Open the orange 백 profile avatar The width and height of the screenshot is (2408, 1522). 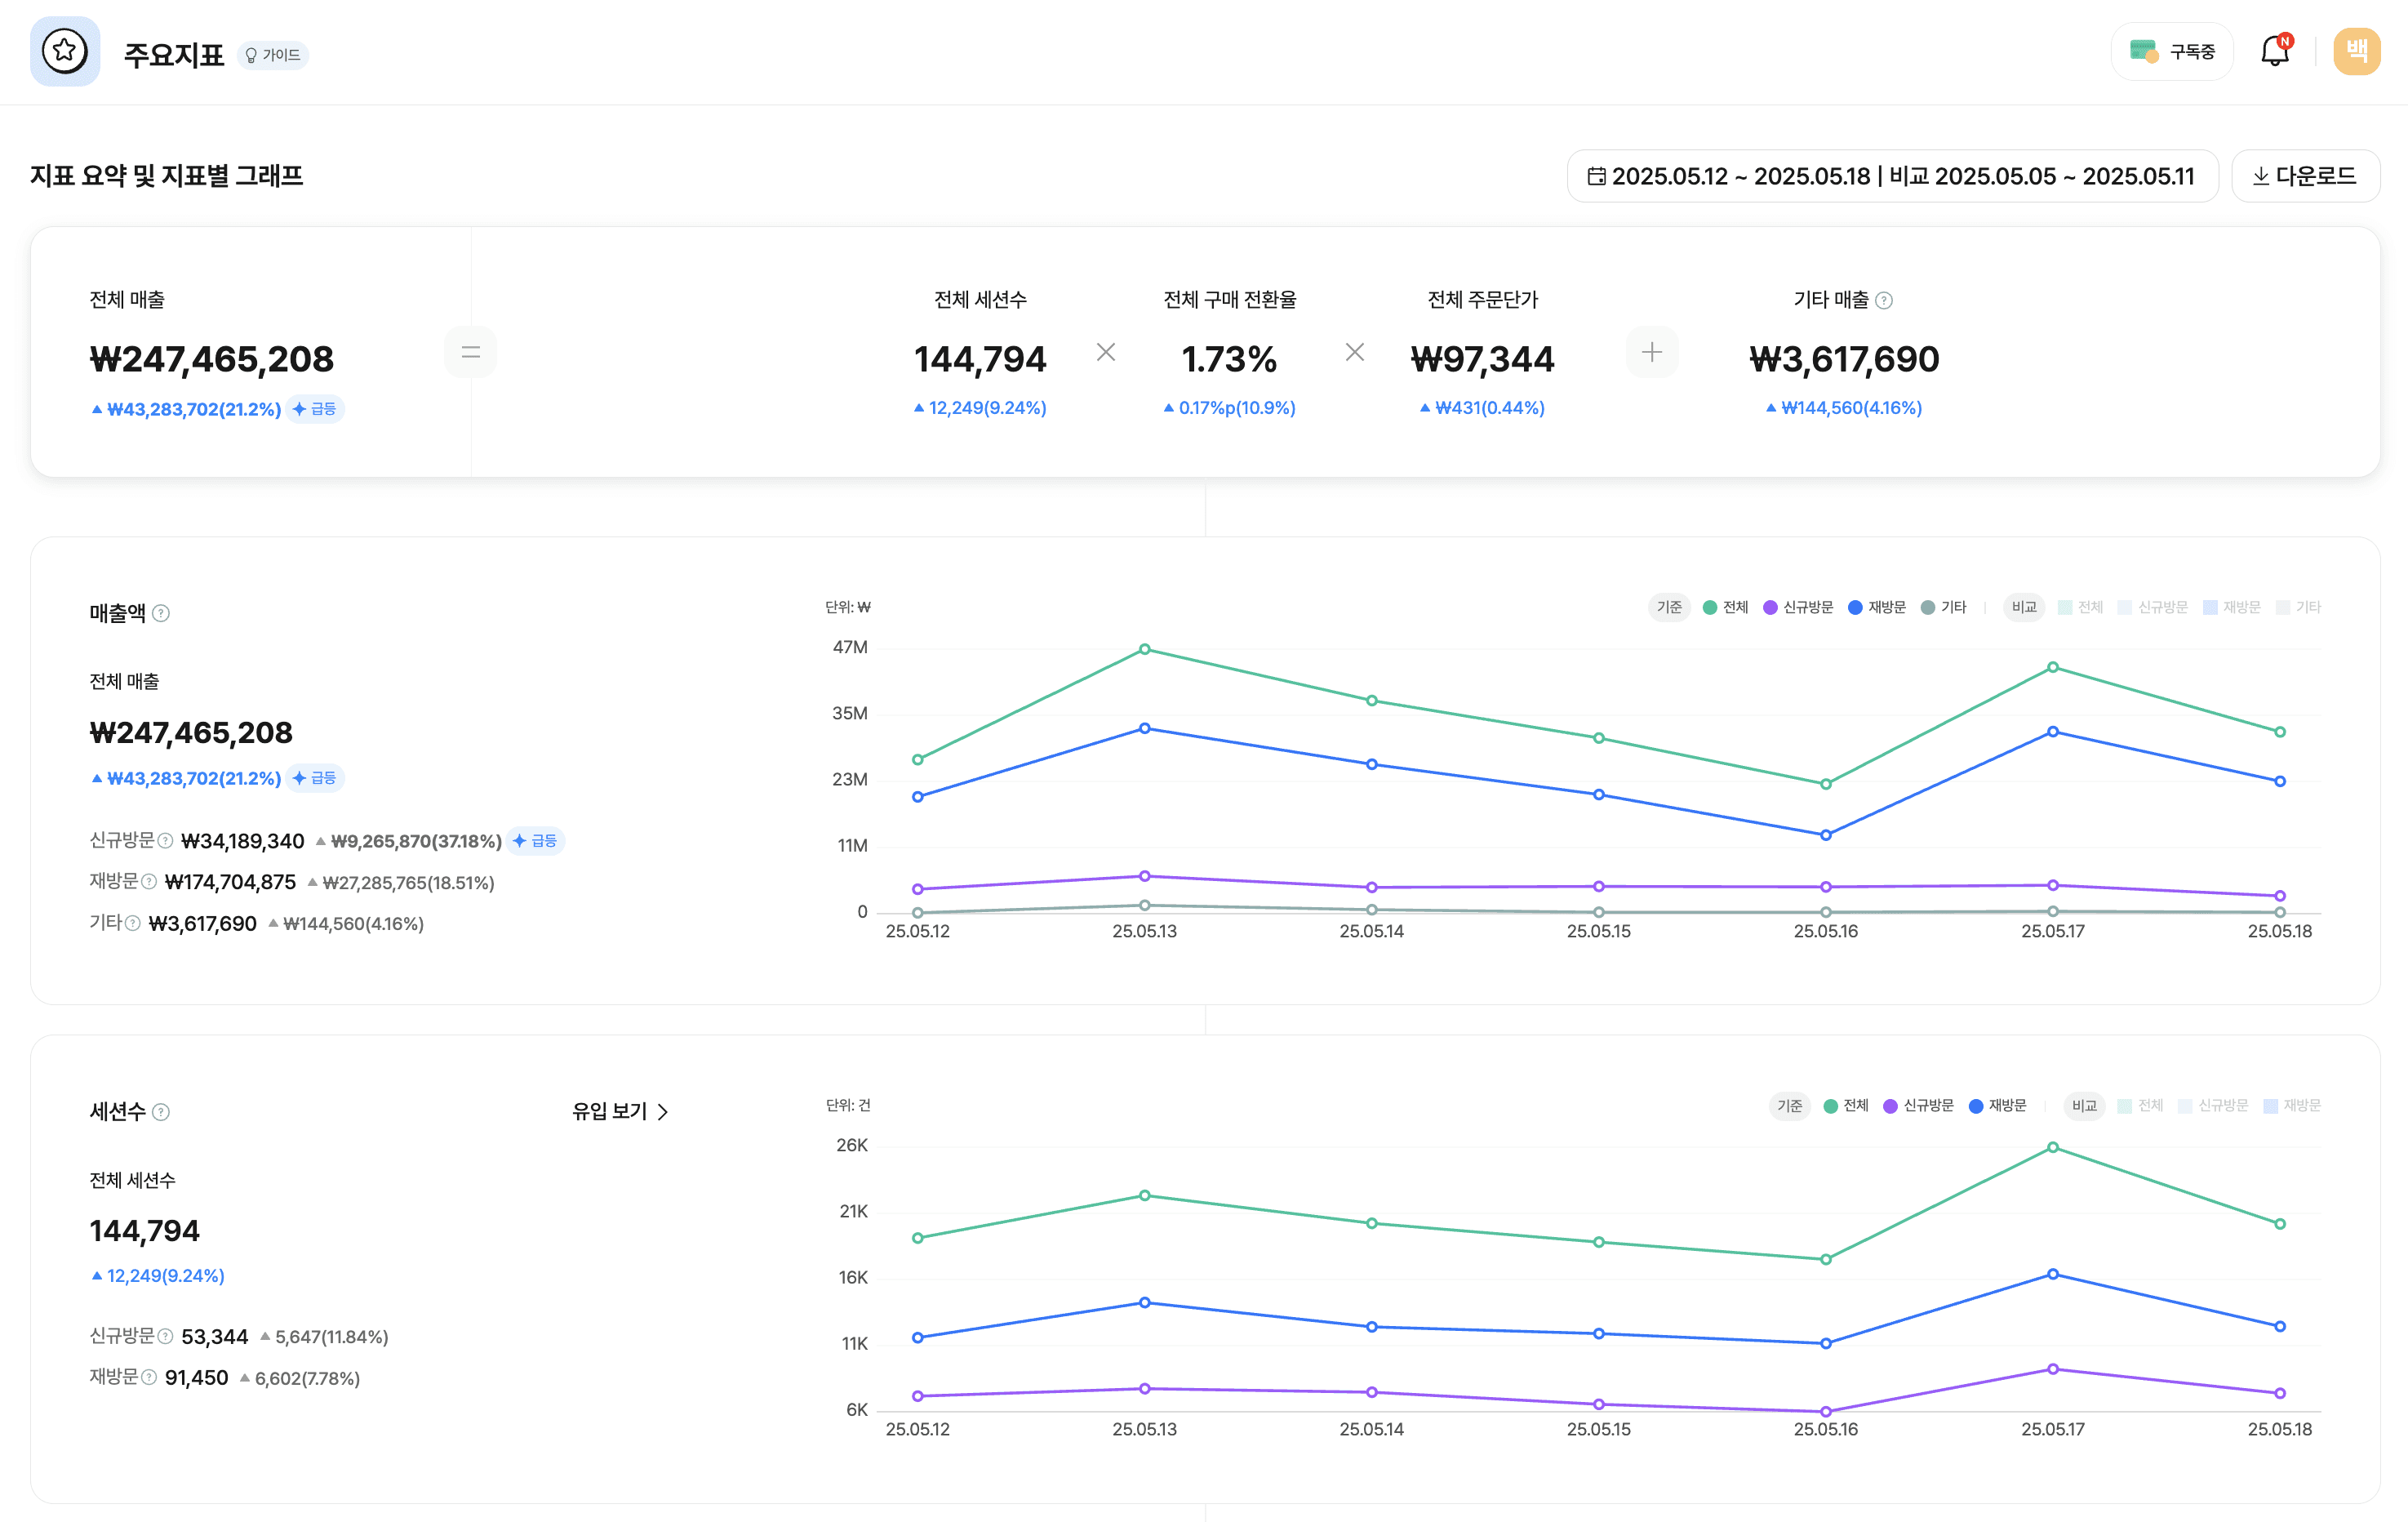(2356, 51)
